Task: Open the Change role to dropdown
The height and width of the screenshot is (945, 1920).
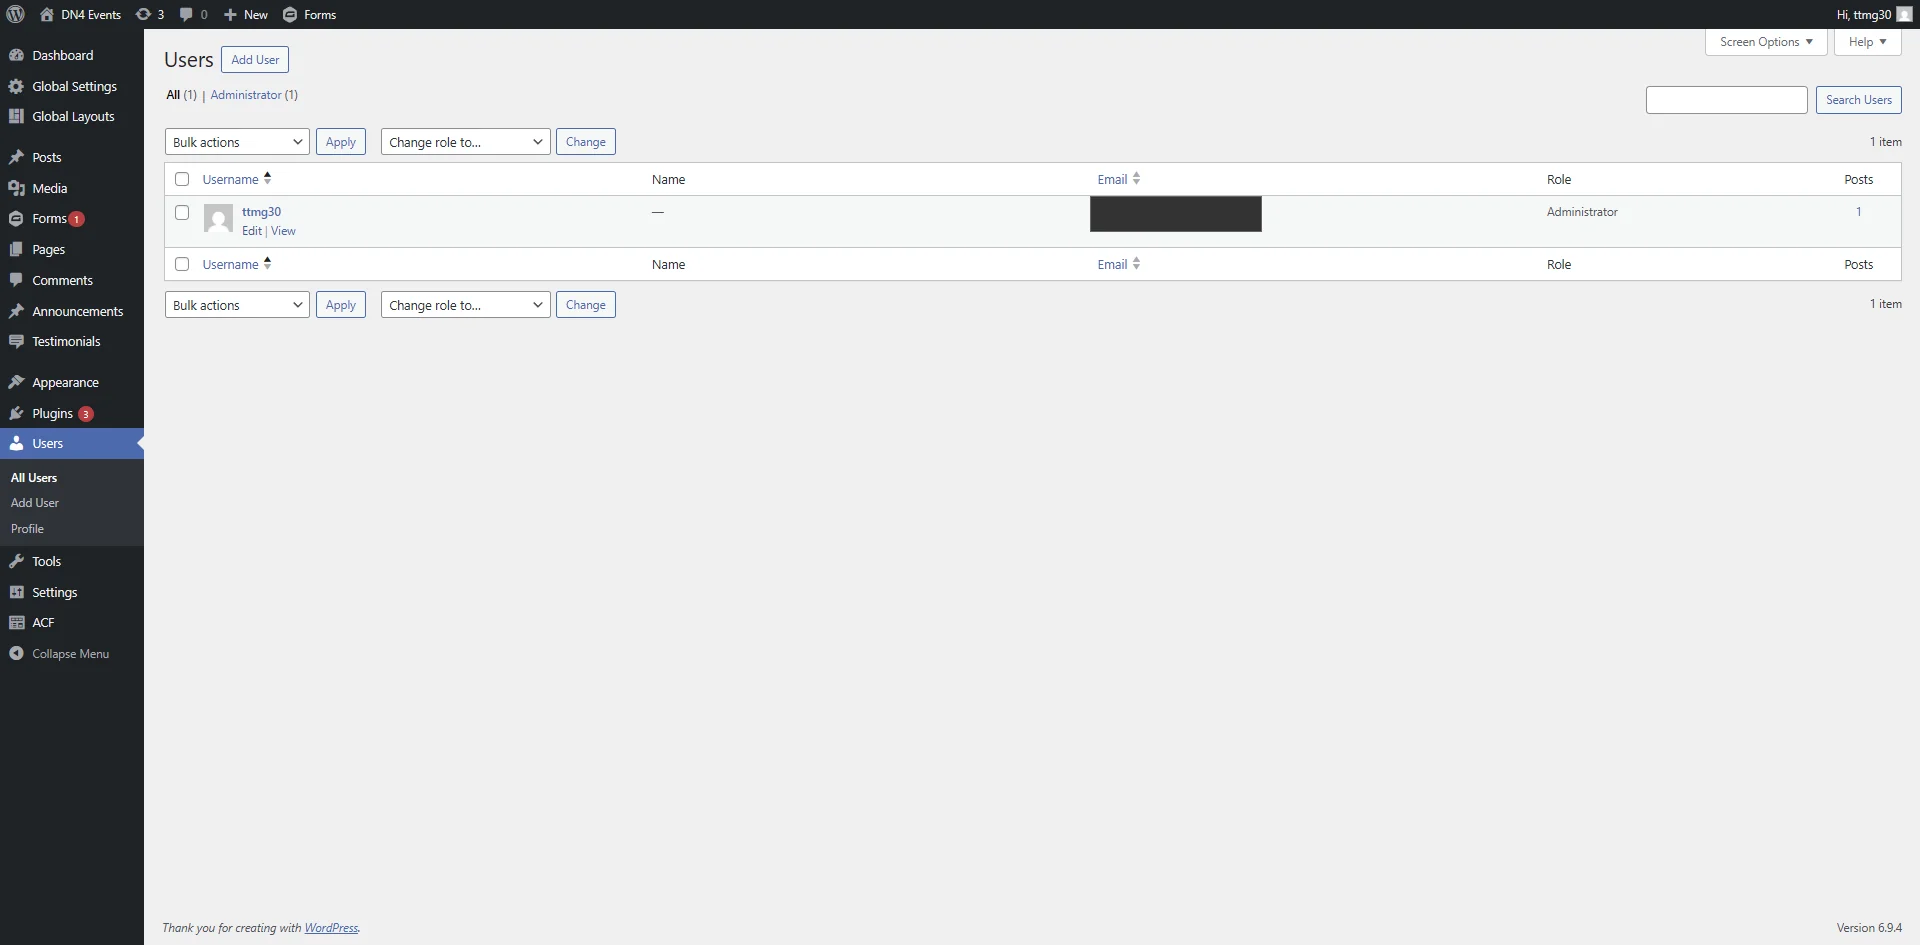Action: [x=464, y=141]
